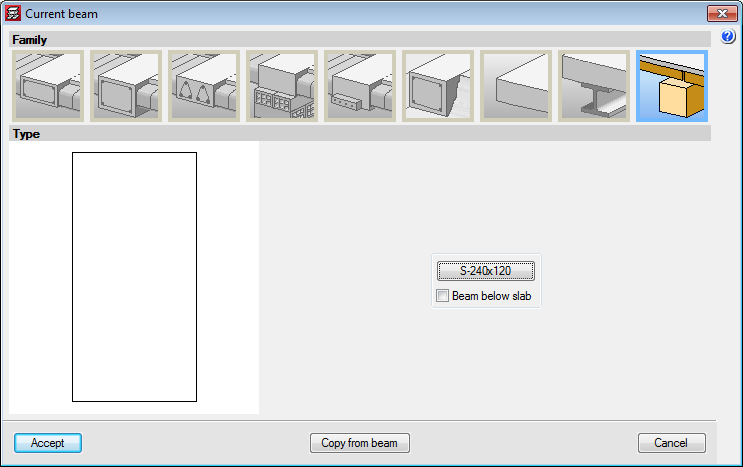Select beam family with triangular voids
The width and height of the screenshot is (743, 467).
pos(204,86)
